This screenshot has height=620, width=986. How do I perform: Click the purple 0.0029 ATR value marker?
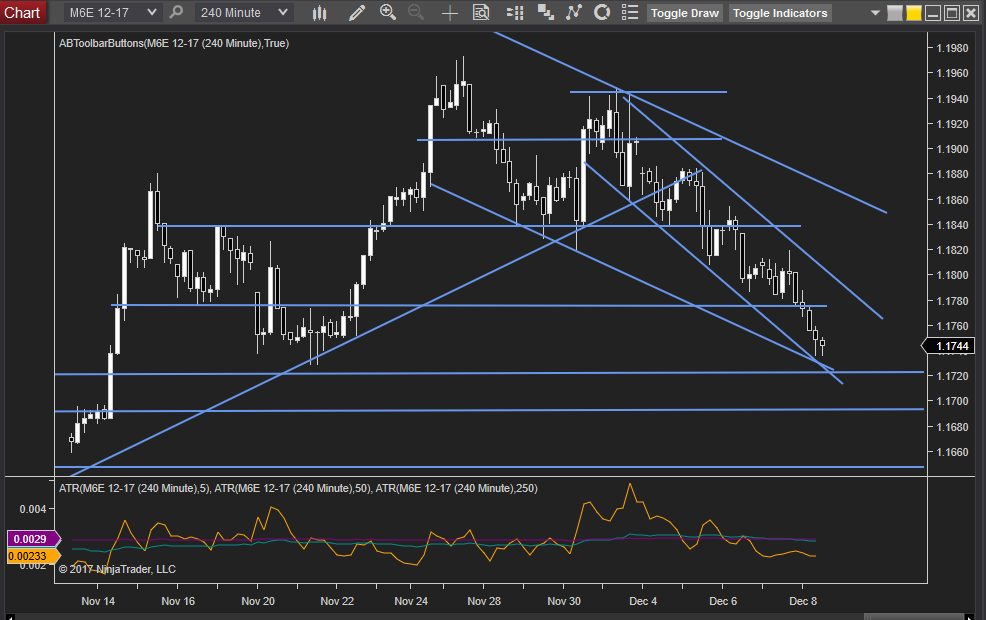tap(33, 539)
